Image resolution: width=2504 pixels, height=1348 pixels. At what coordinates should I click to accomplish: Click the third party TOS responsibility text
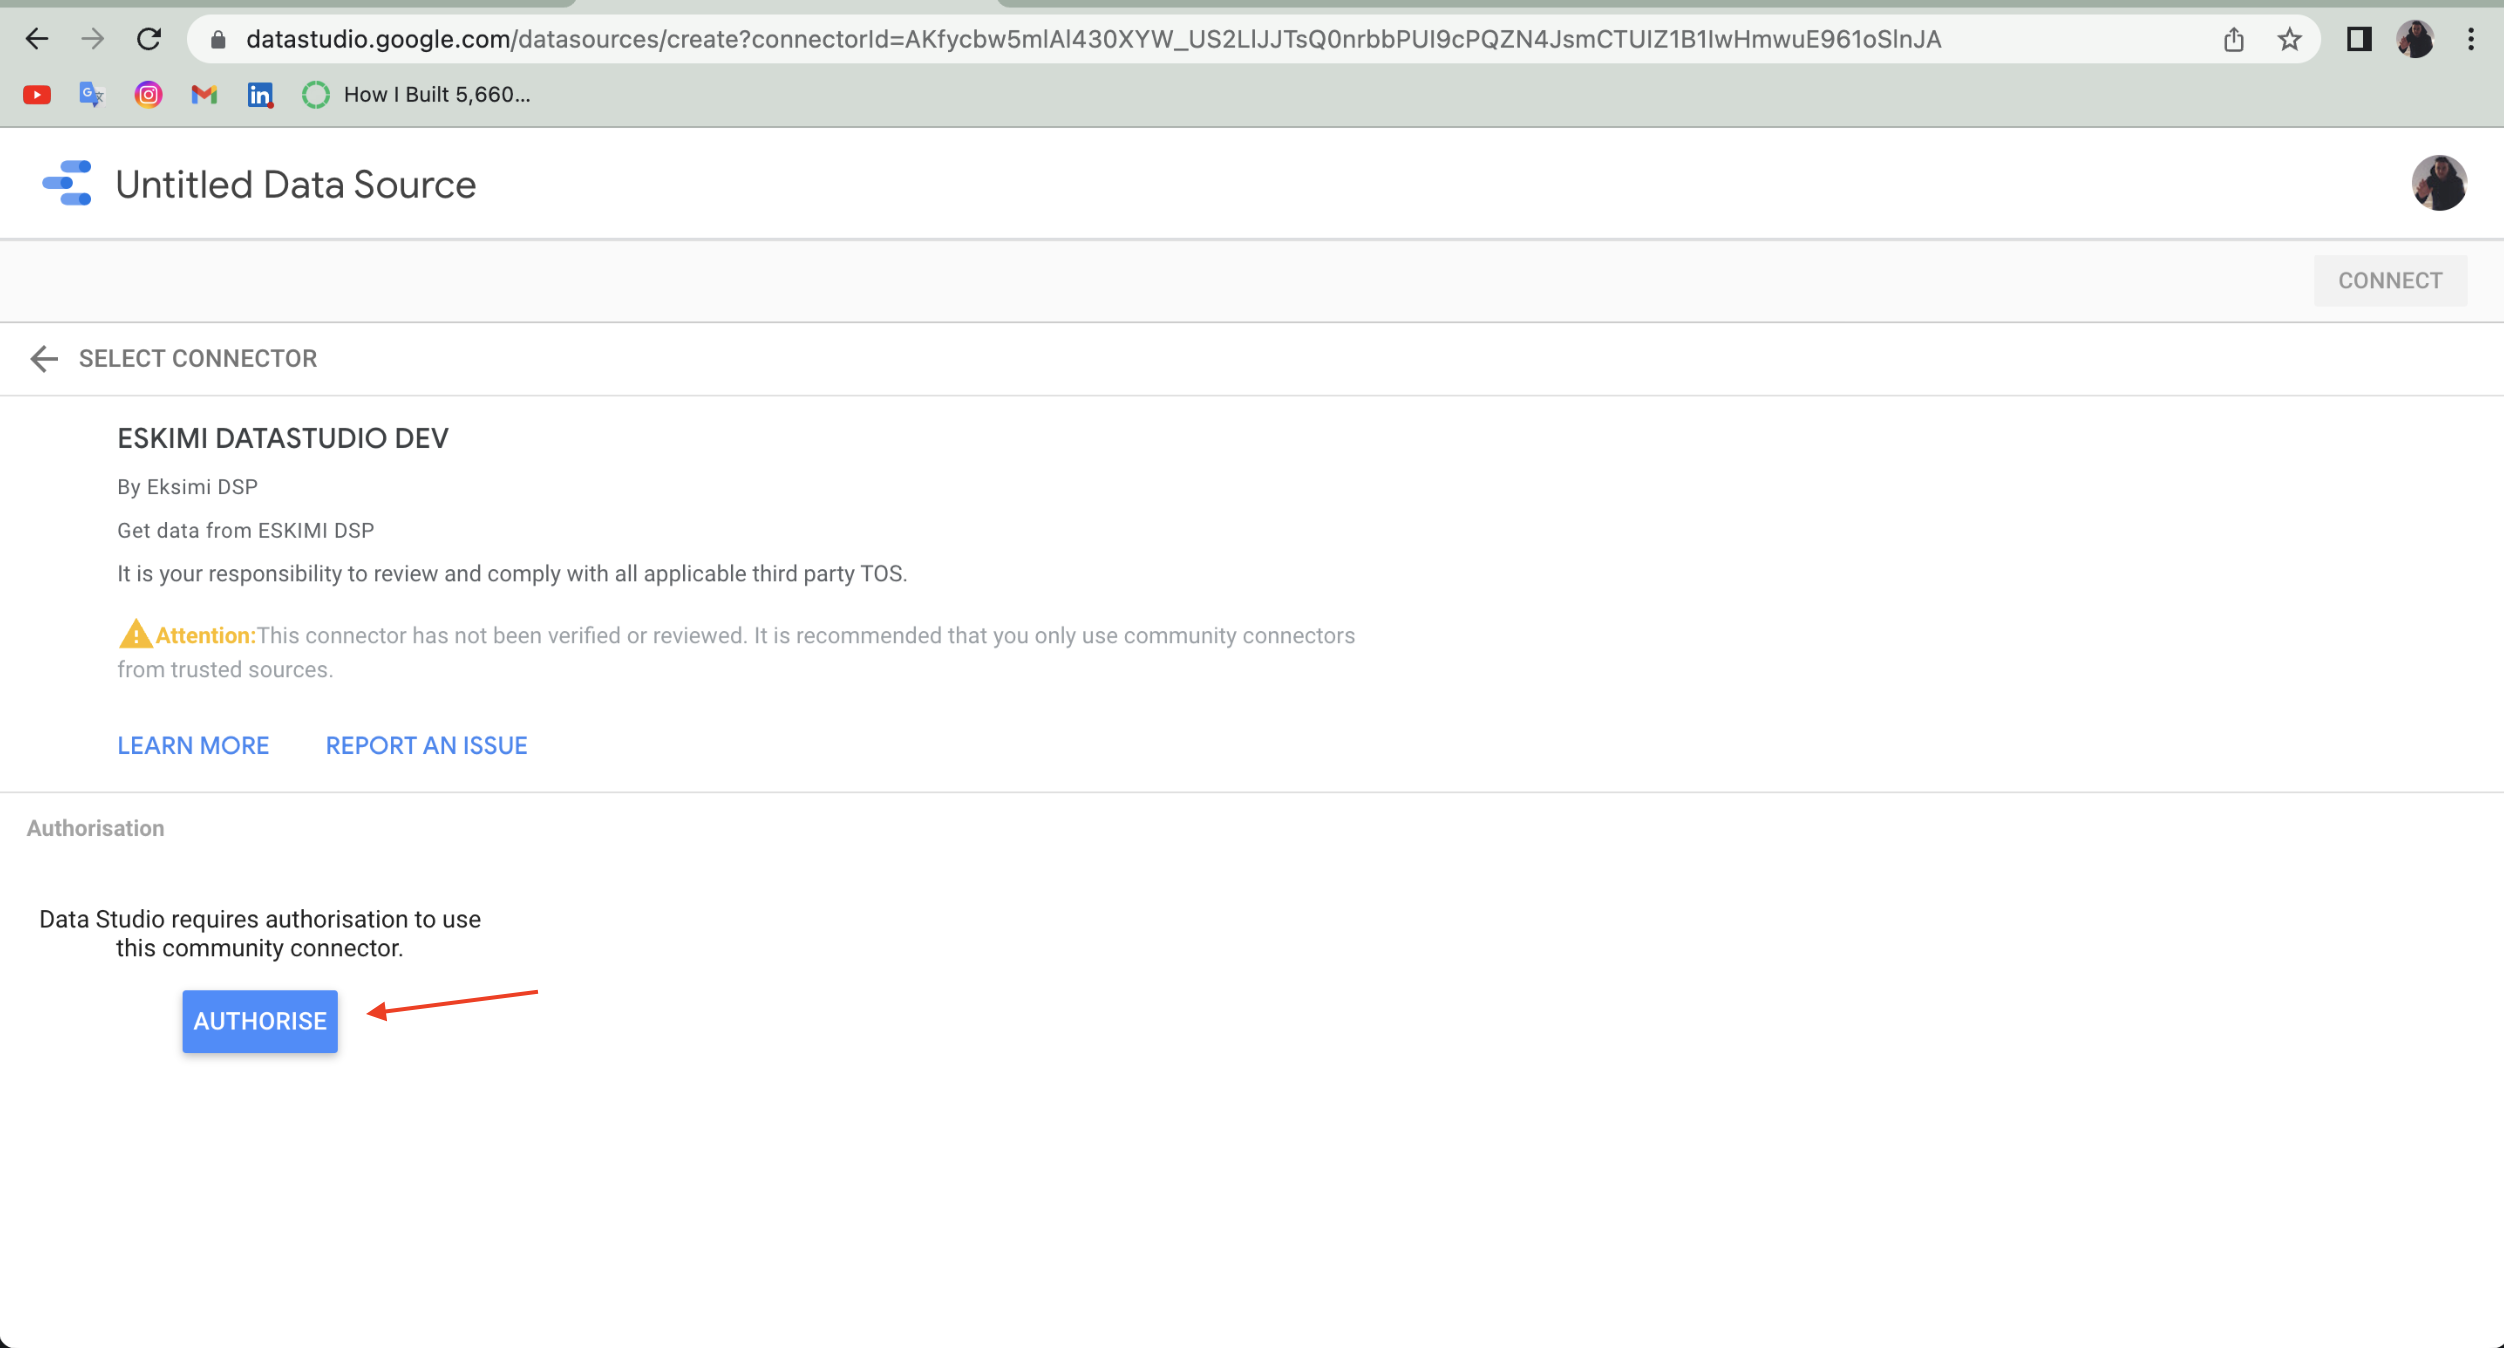[512, 574]
